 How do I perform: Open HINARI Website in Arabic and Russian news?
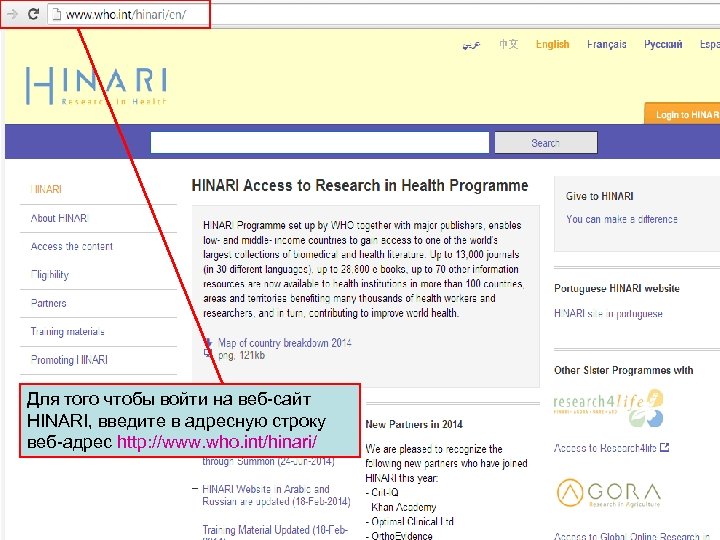coord(276,495)
